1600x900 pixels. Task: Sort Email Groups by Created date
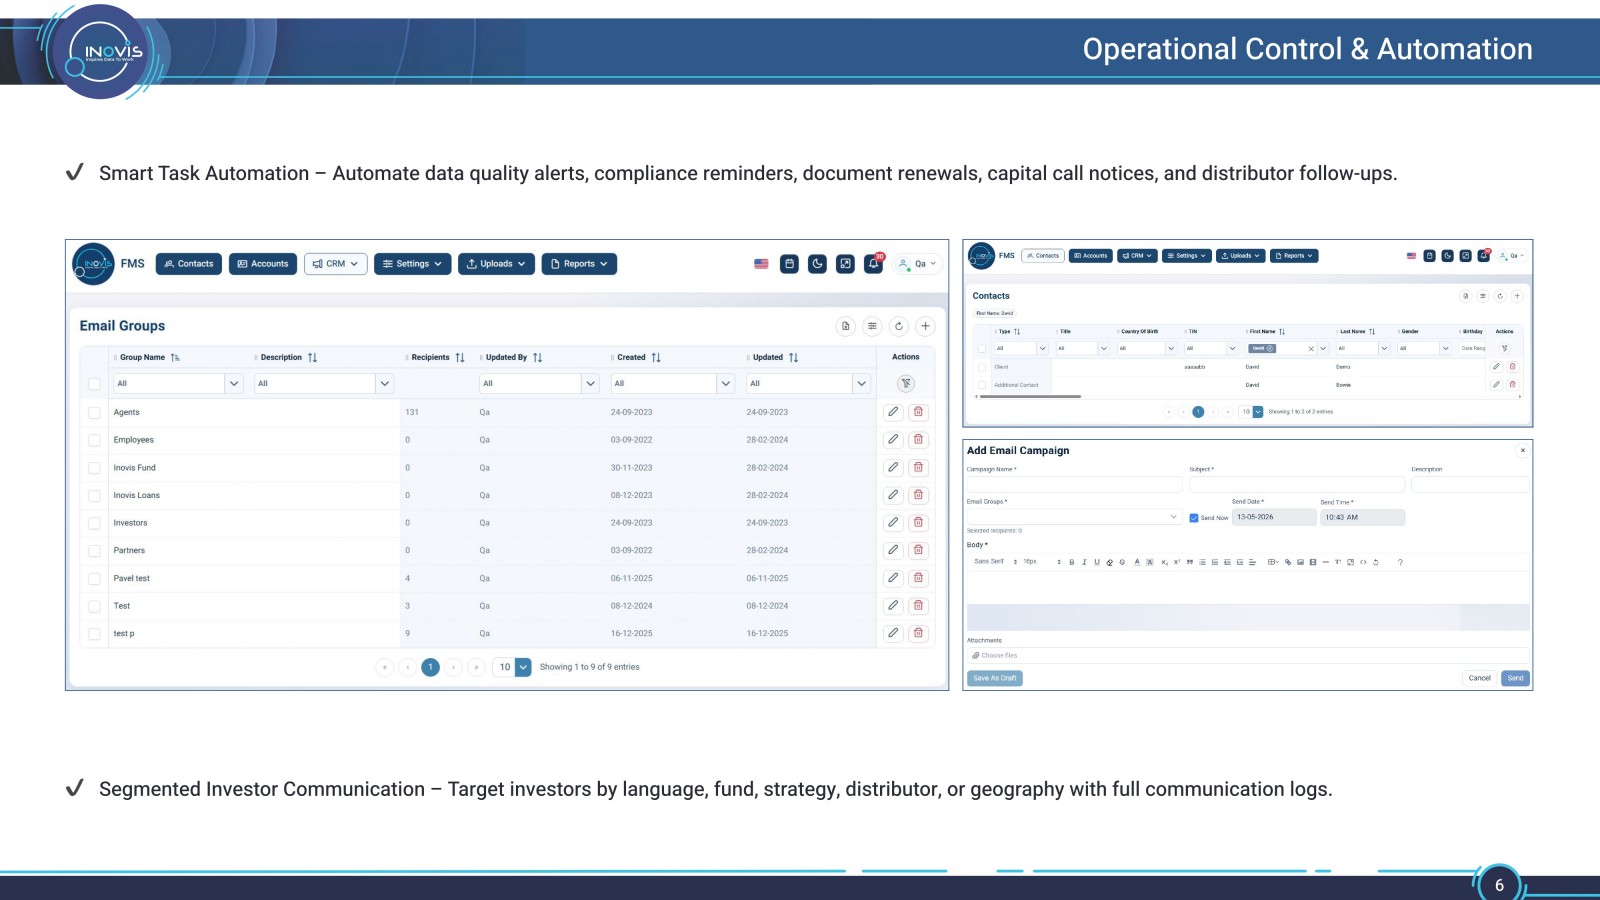click(x=656, y=357)
